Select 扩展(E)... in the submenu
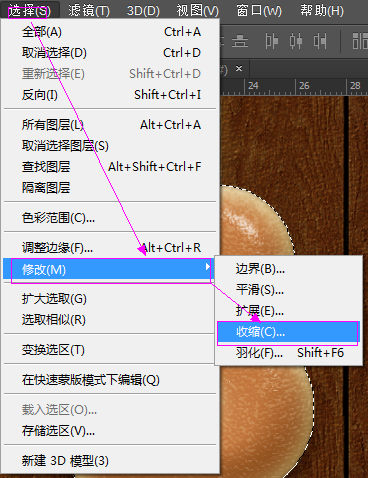368x478 pixels. pos(289,311)
